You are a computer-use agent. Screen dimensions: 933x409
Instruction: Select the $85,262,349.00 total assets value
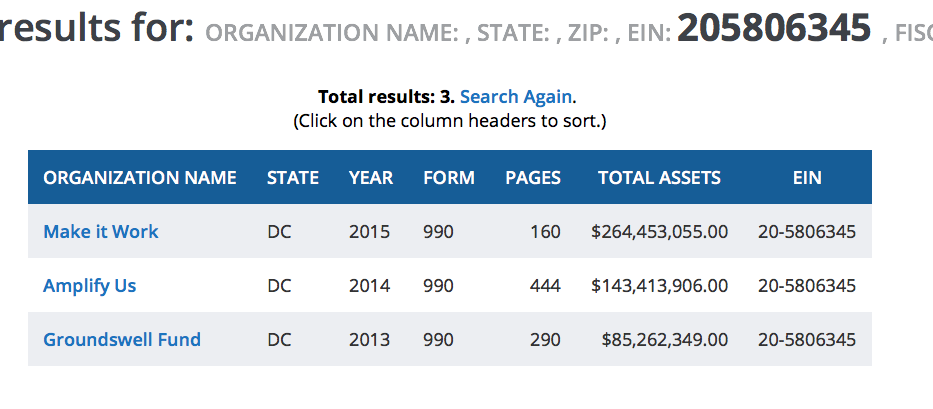(664, 340)
